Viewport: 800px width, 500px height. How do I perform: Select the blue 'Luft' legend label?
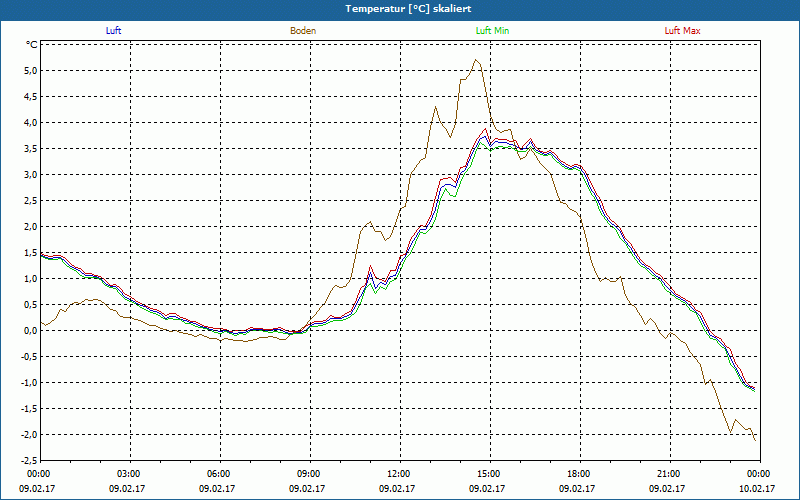[x=113, y=31]
